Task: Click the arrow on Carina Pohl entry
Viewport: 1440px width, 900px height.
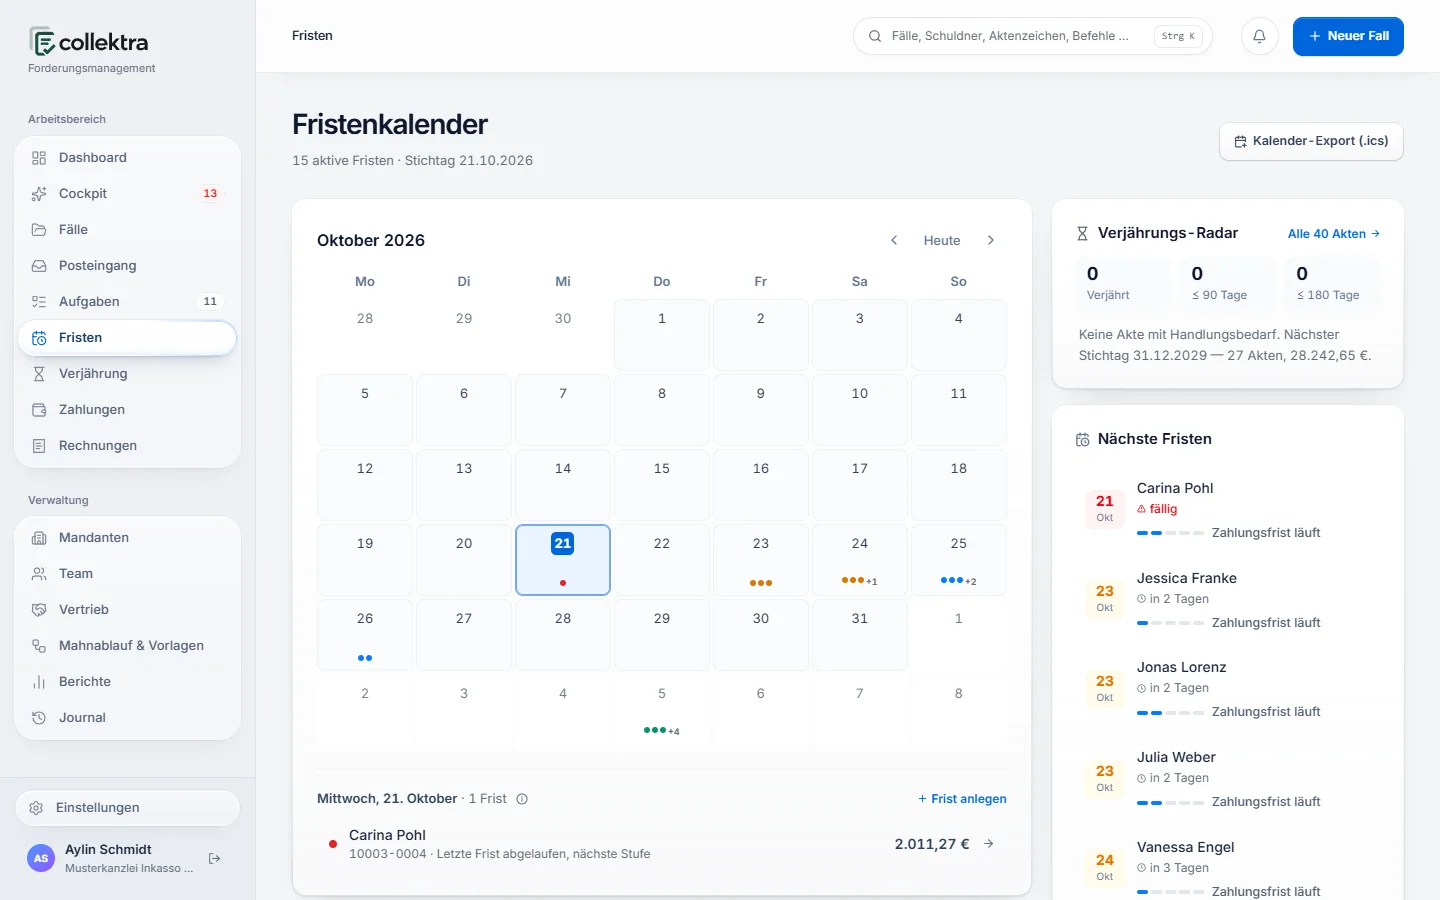Action: click(x=989, y=844)
